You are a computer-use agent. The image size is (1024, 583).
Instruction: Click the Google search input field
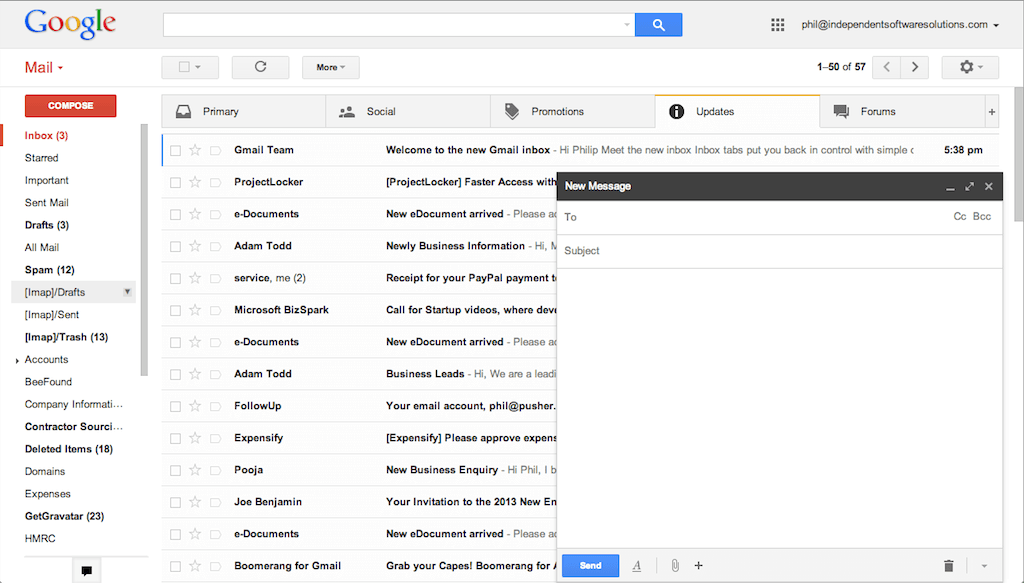coord(398,25)
